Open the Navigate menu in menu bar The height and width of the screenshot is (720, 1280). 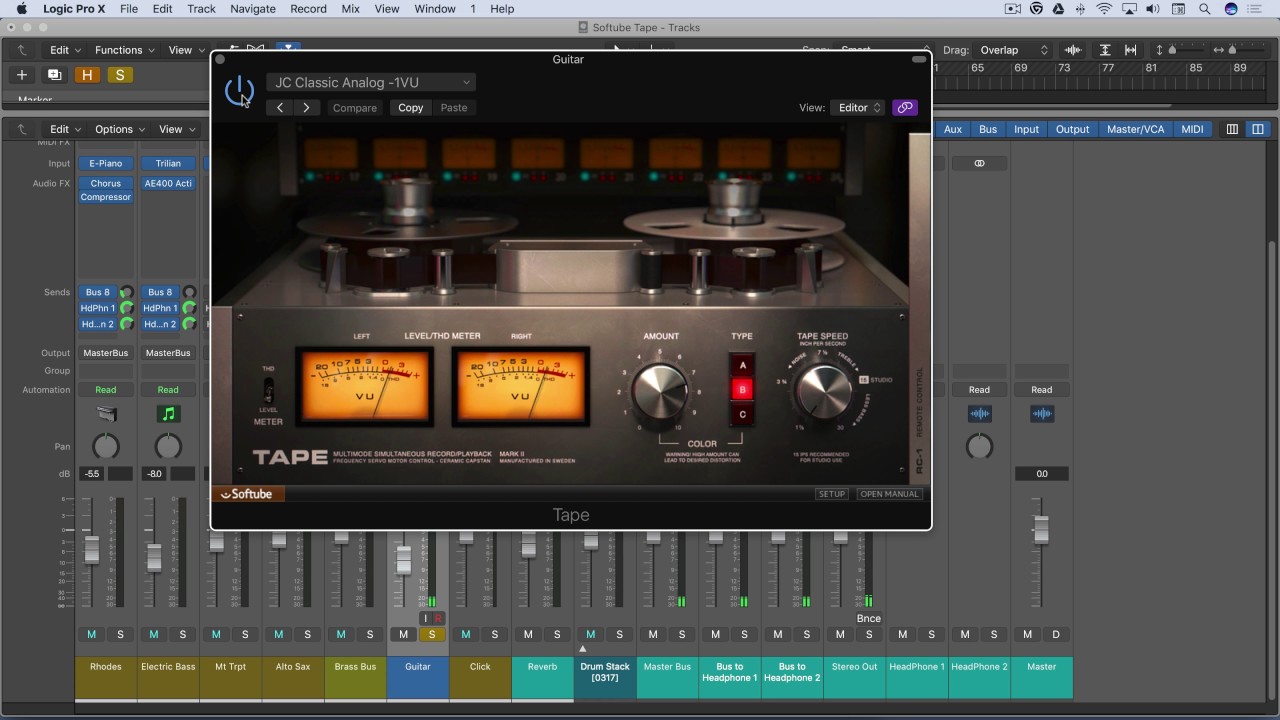[x=253, y=9]
